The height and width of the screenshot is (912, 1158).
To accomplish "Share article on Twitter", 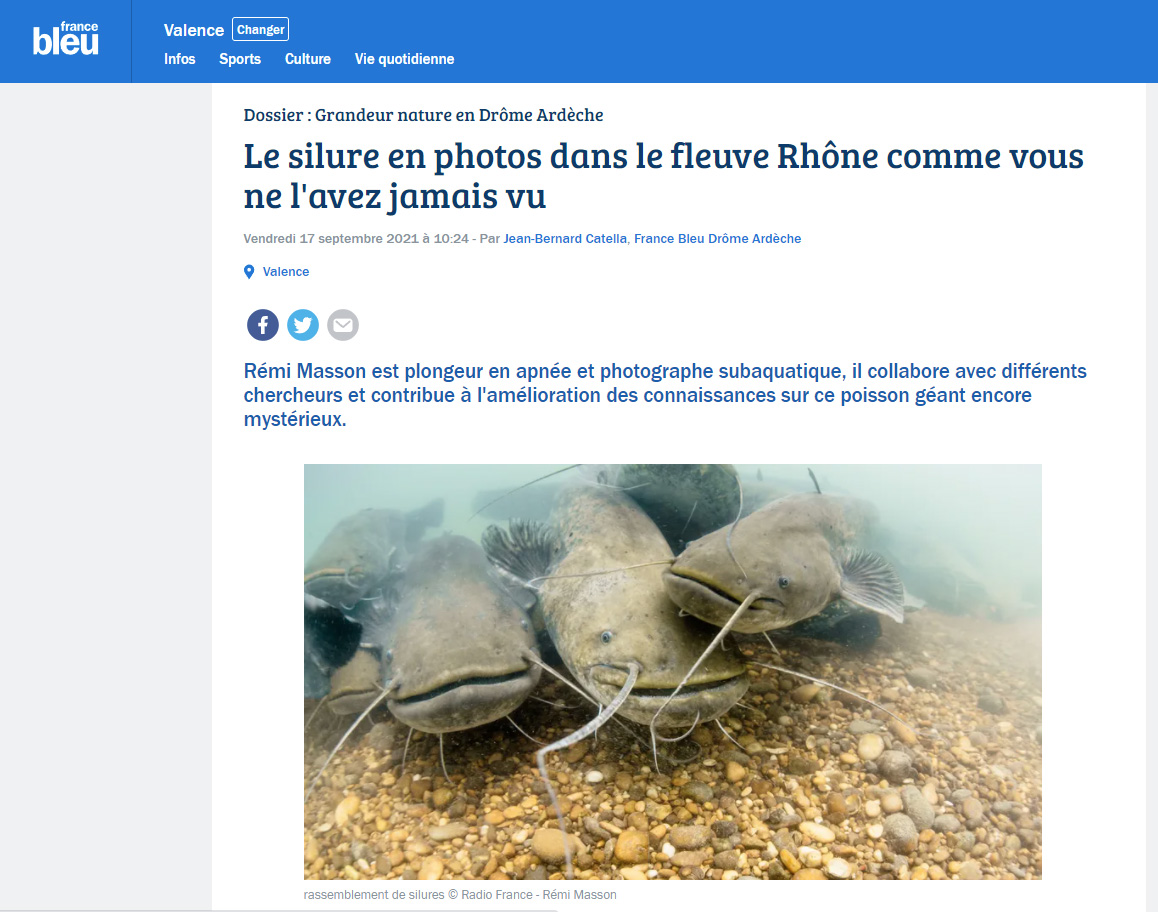I will point(303,325).
